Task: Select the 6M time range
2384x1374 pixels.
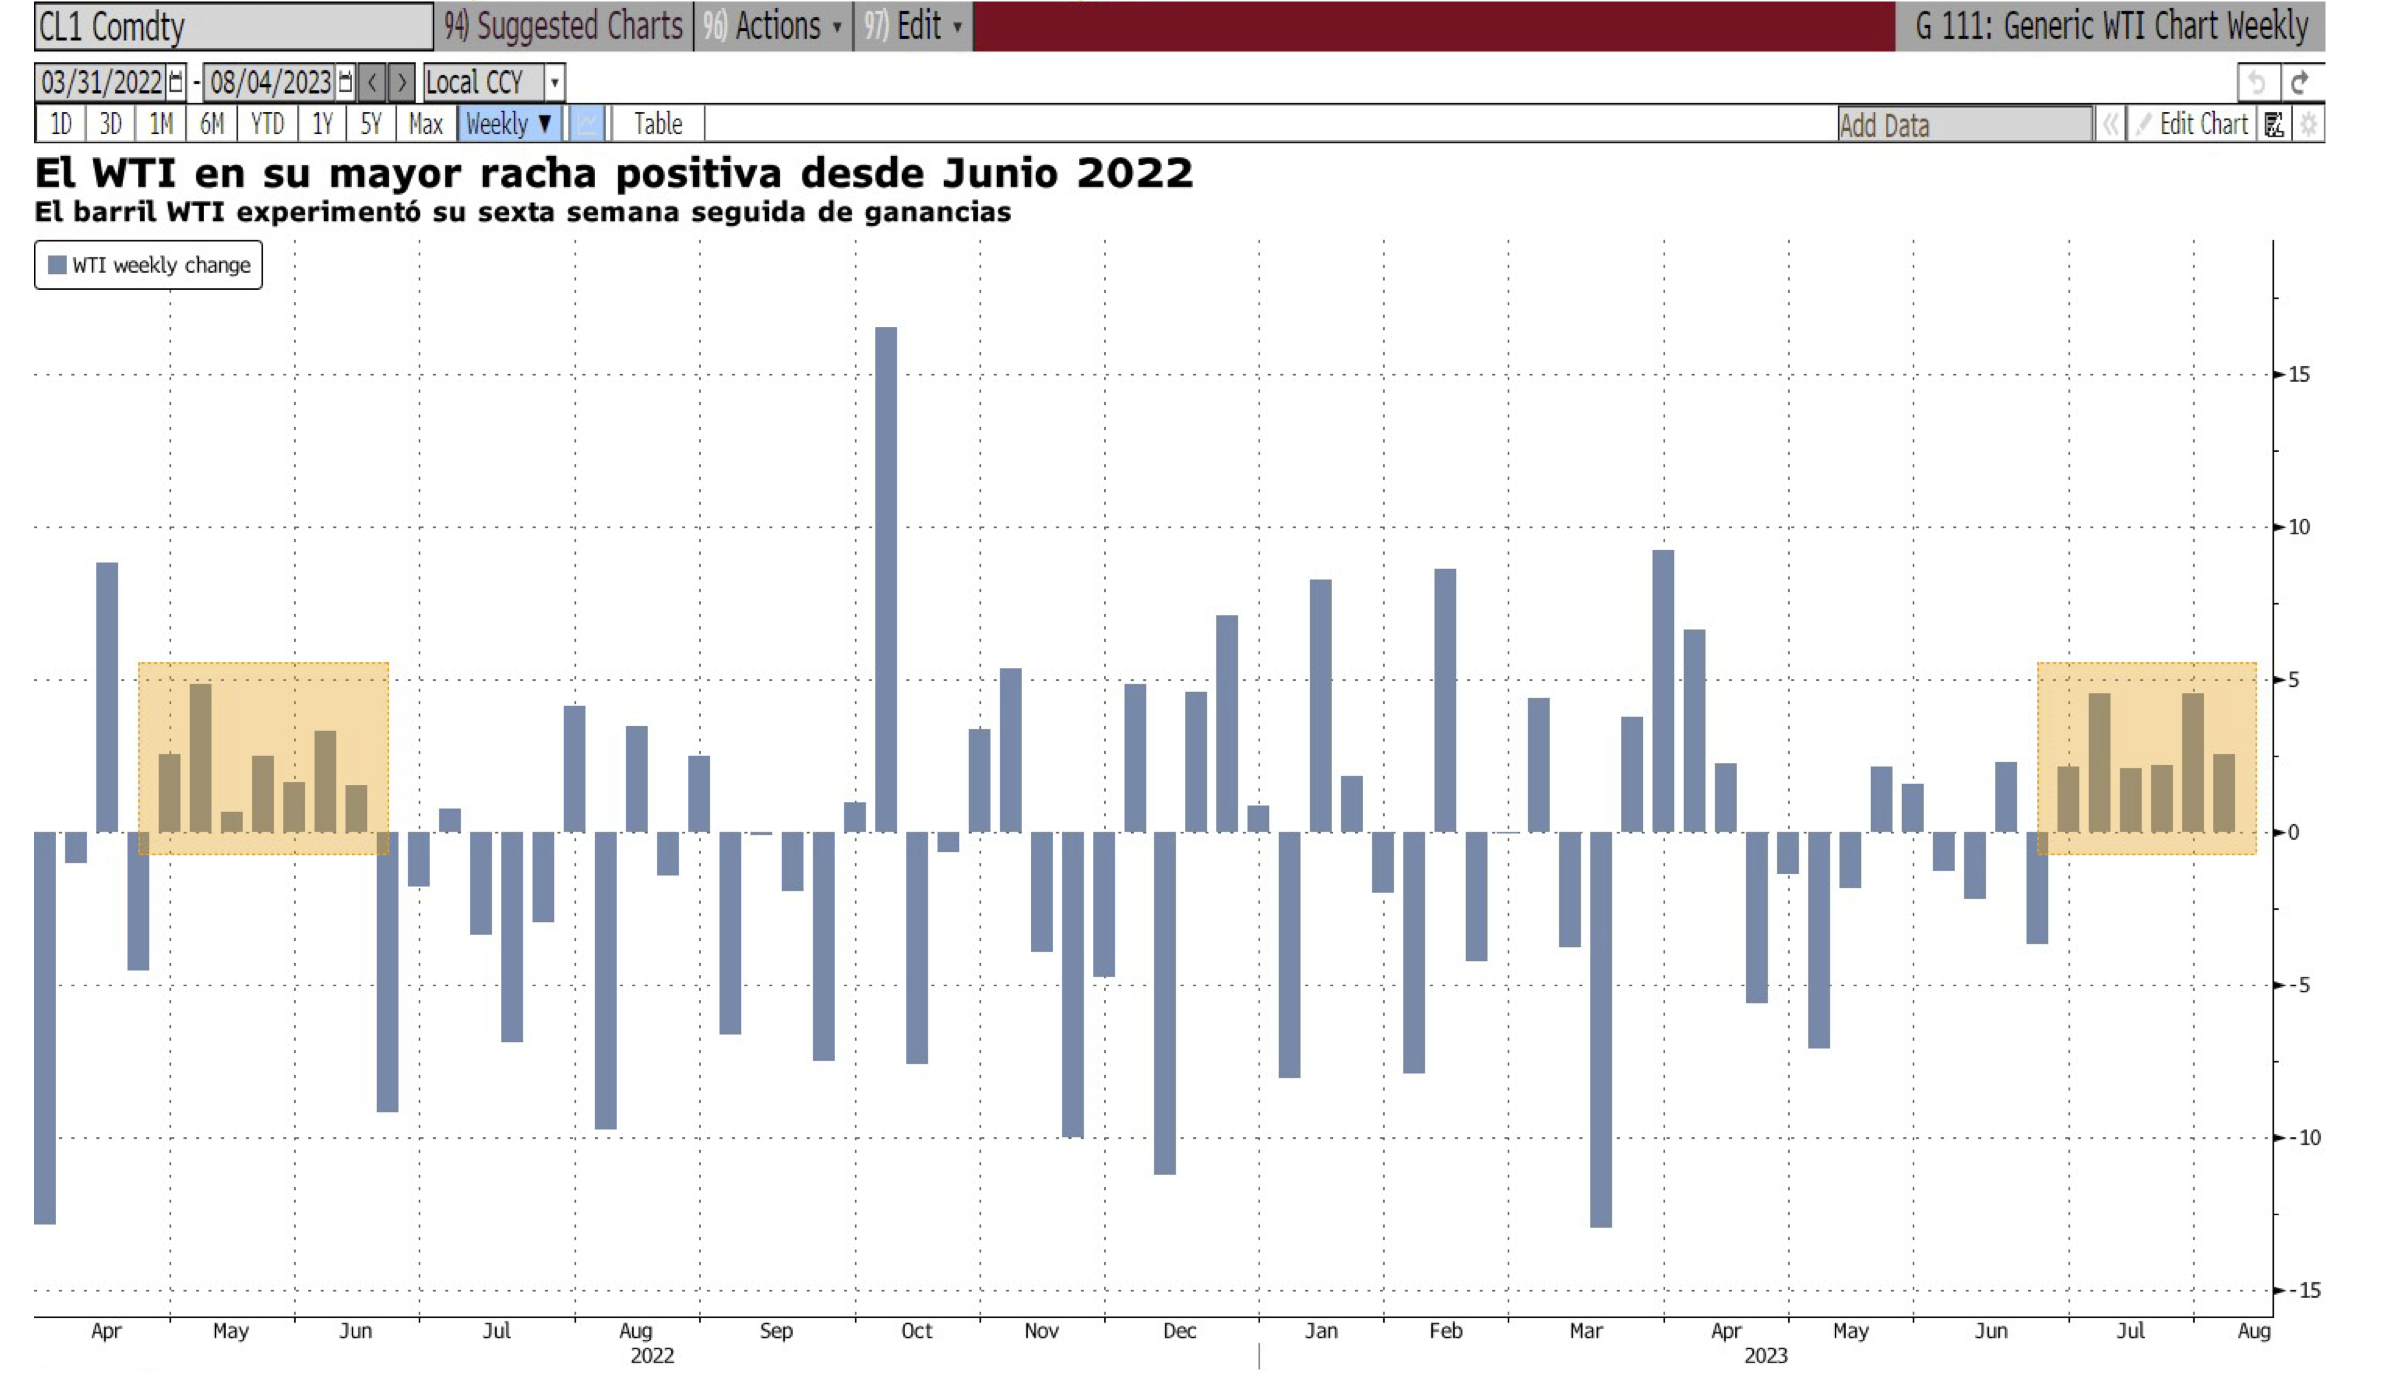Action: (212, 124)
